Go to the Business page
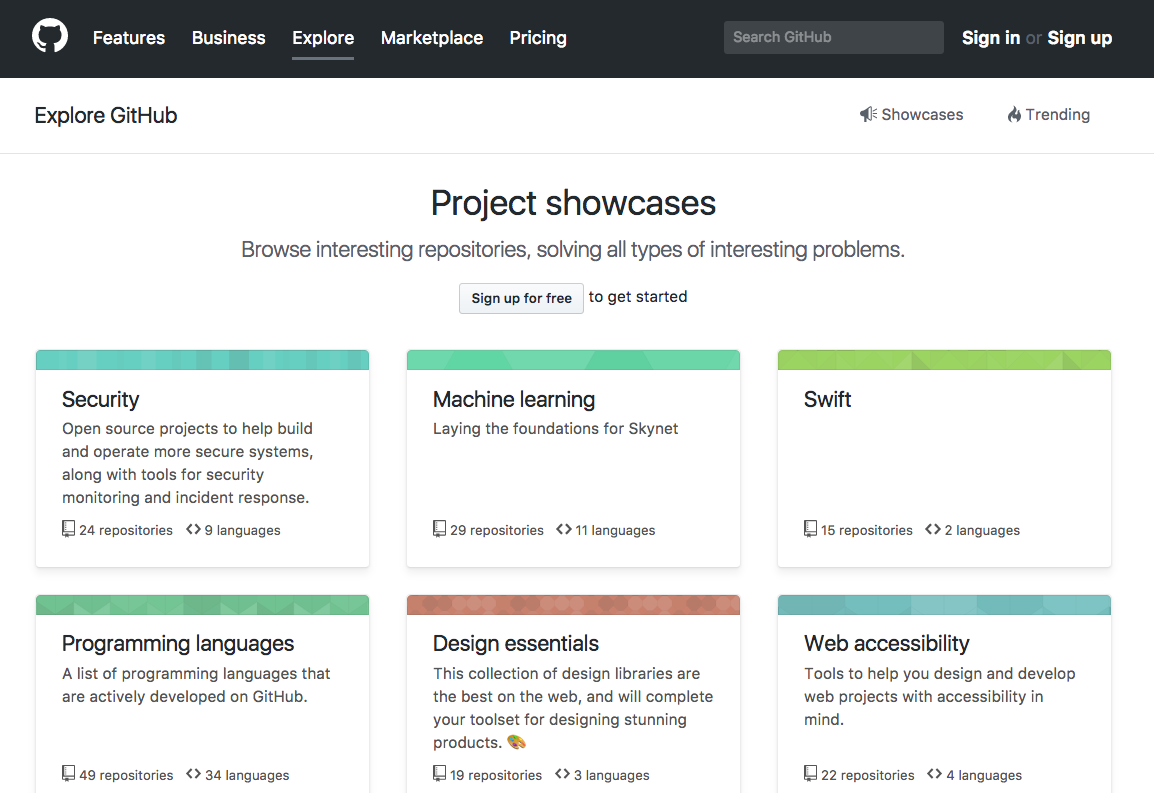Screen dimensions: 1154x793 coord(228,38)
